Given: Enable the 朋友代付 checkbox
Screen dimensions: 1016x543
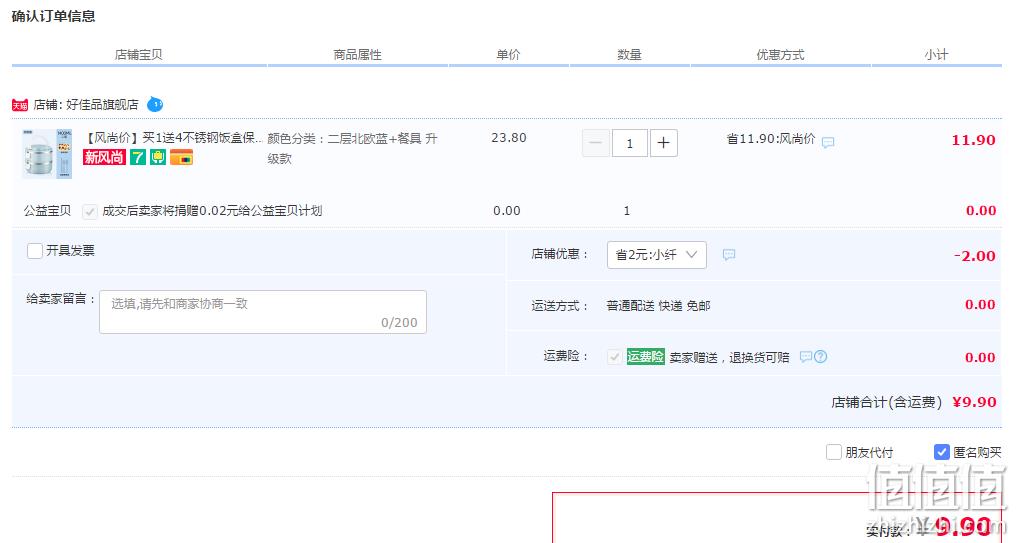Looking at the screenshot, I should pos(834,452).
